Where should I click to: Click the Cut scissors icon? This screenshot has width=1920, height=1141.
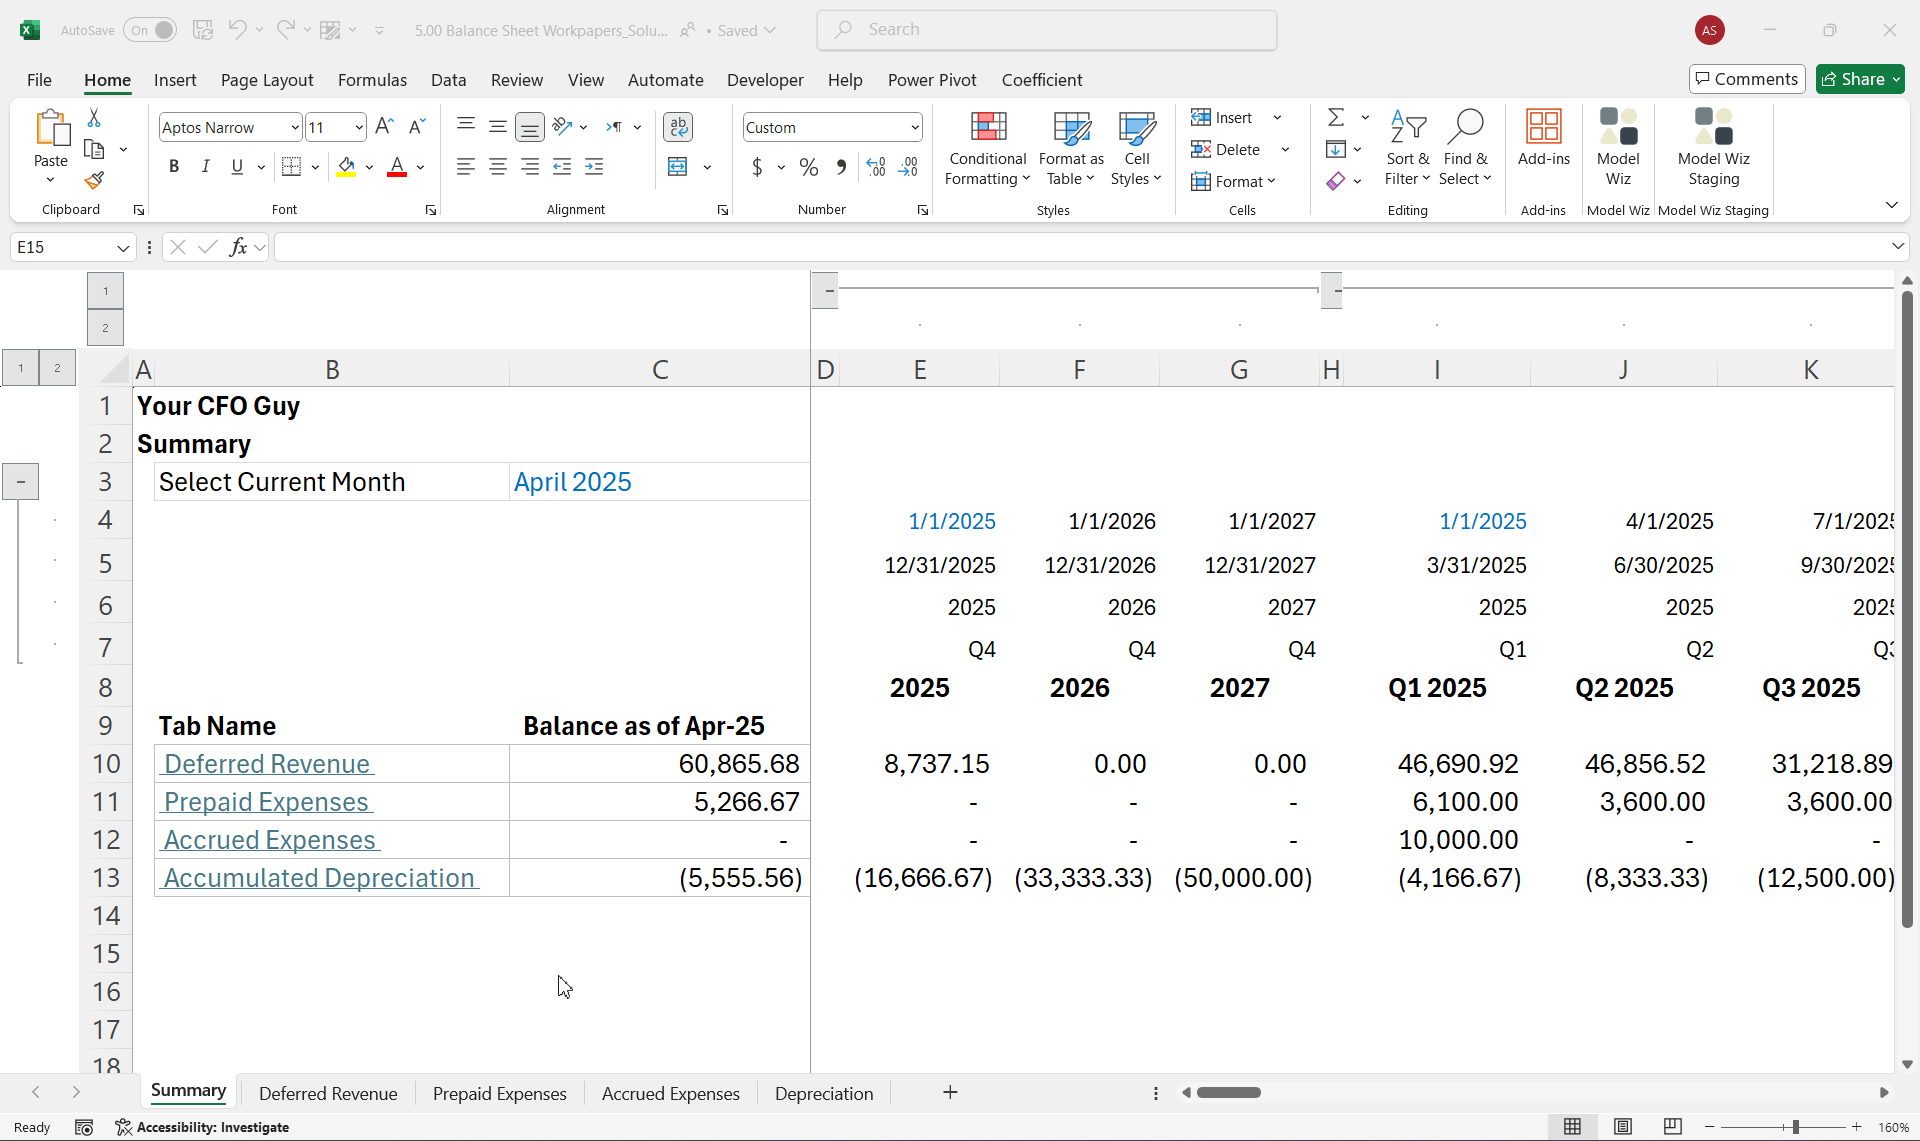point(94,118)
